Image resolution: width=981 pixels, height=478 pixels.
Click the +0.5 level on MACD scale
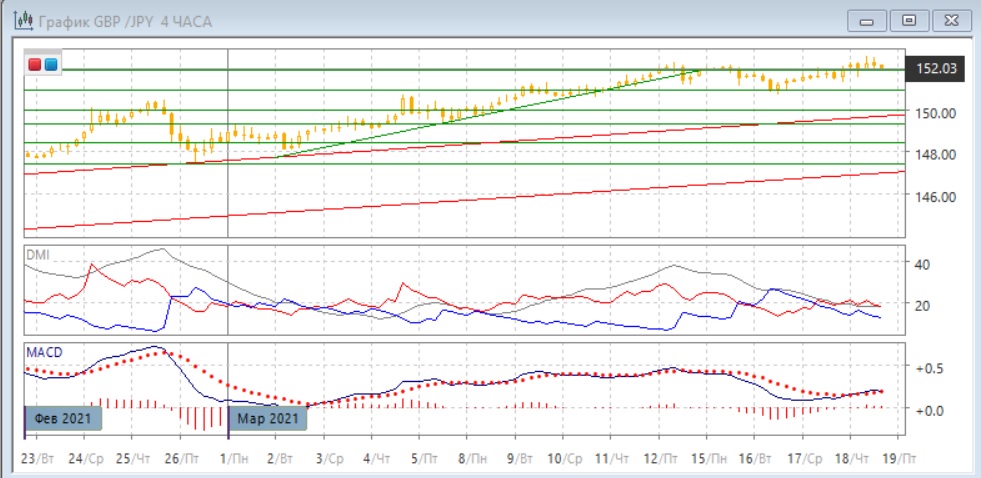click(928, 368)
